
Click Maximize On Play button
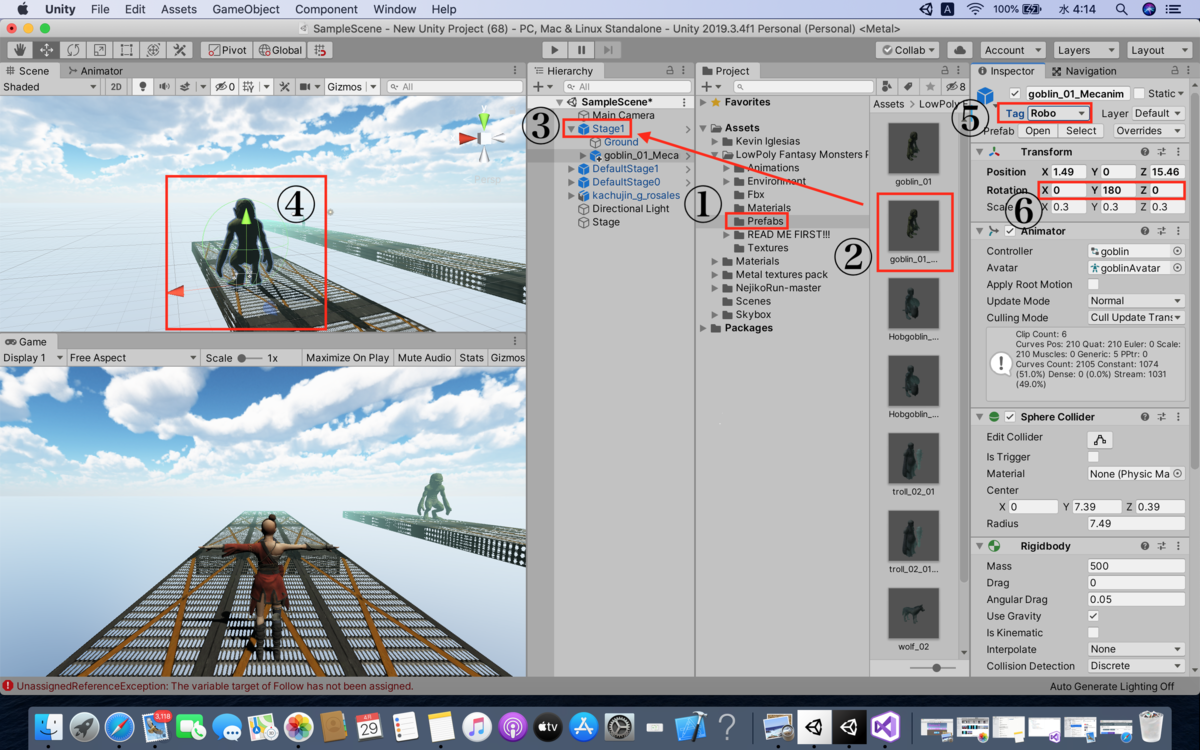(x=347, y=358)
